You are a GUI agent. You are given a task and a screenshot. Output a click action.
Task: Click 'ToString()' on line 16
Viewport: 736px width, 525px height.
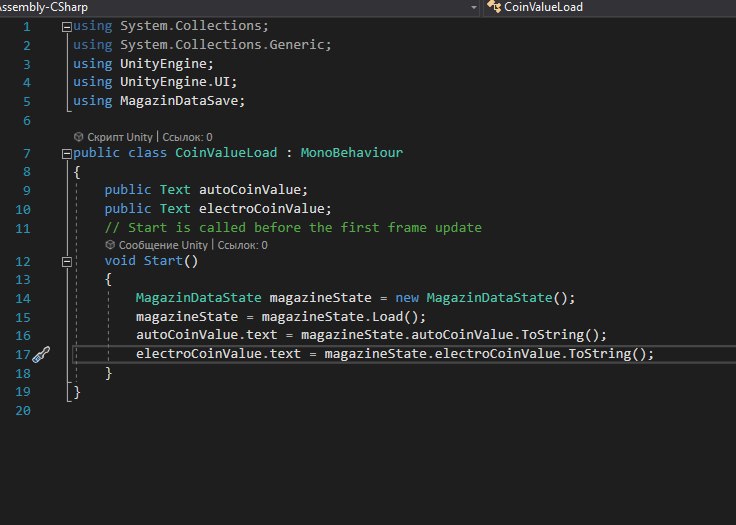point(560,335)
